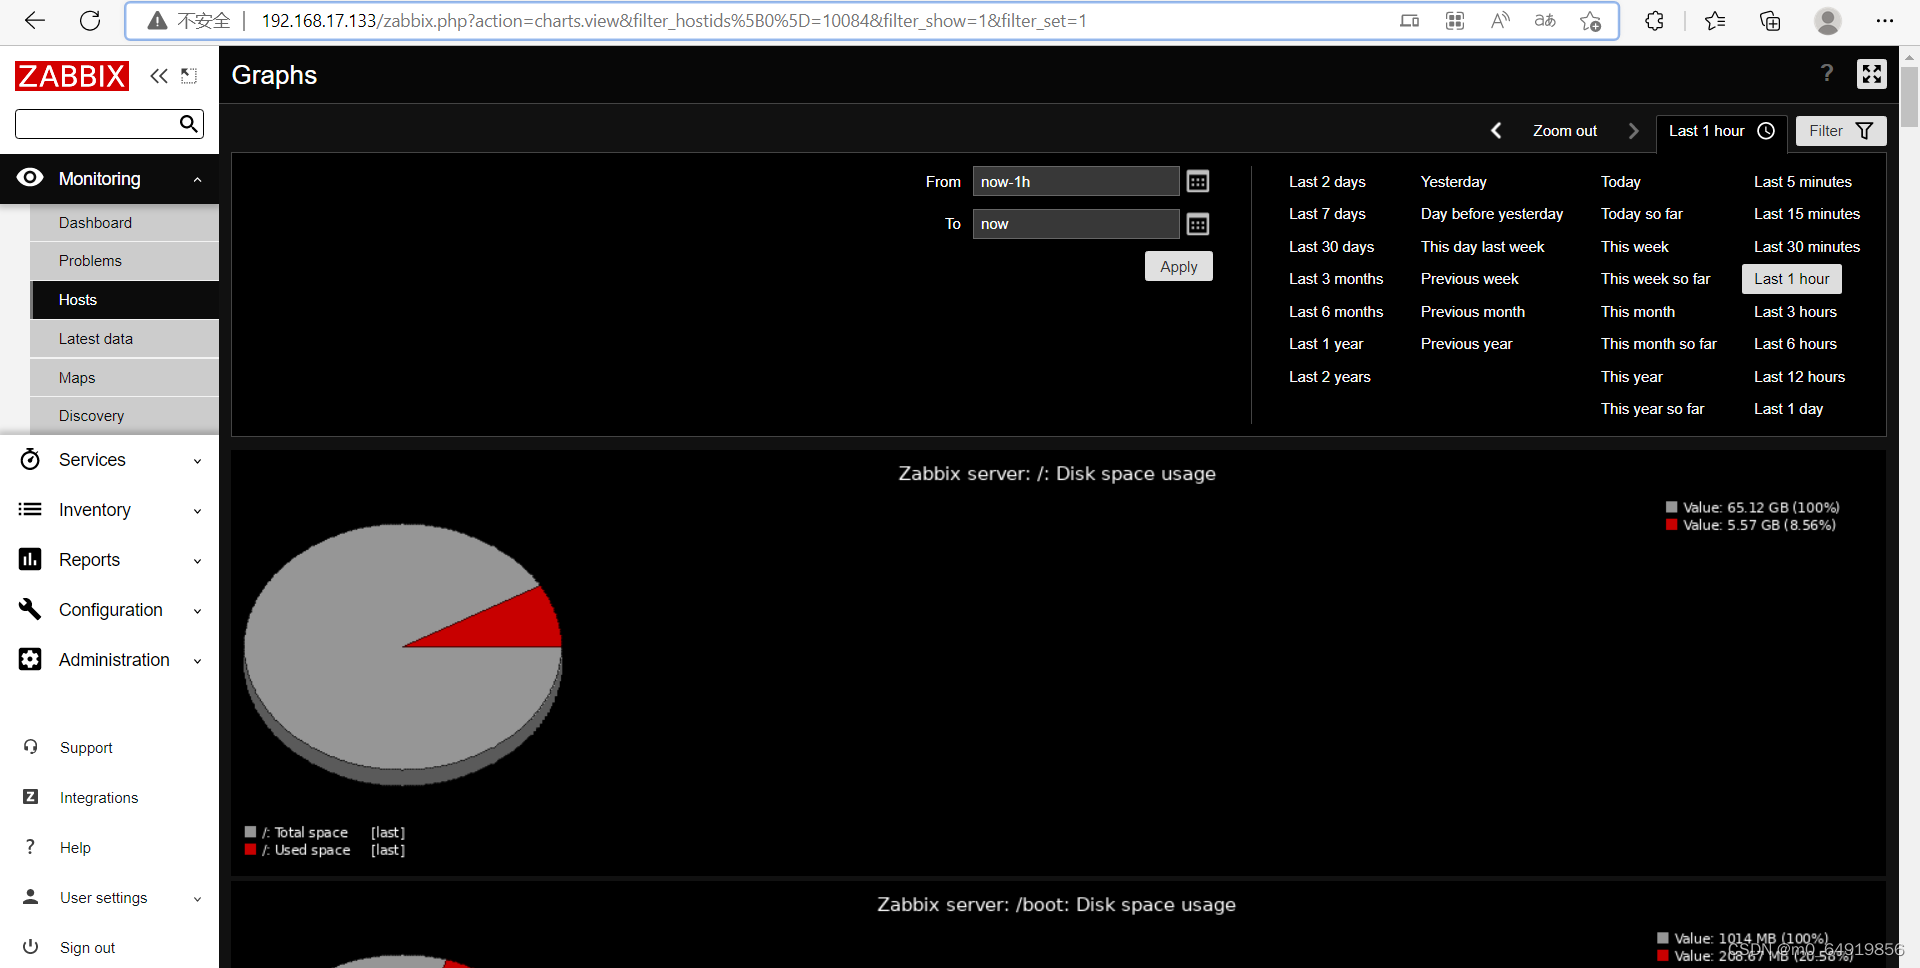The image size is (1920, 968).
Task: Select Last 7 days range
Action: pyautogui.click(x=1327, y=214)
